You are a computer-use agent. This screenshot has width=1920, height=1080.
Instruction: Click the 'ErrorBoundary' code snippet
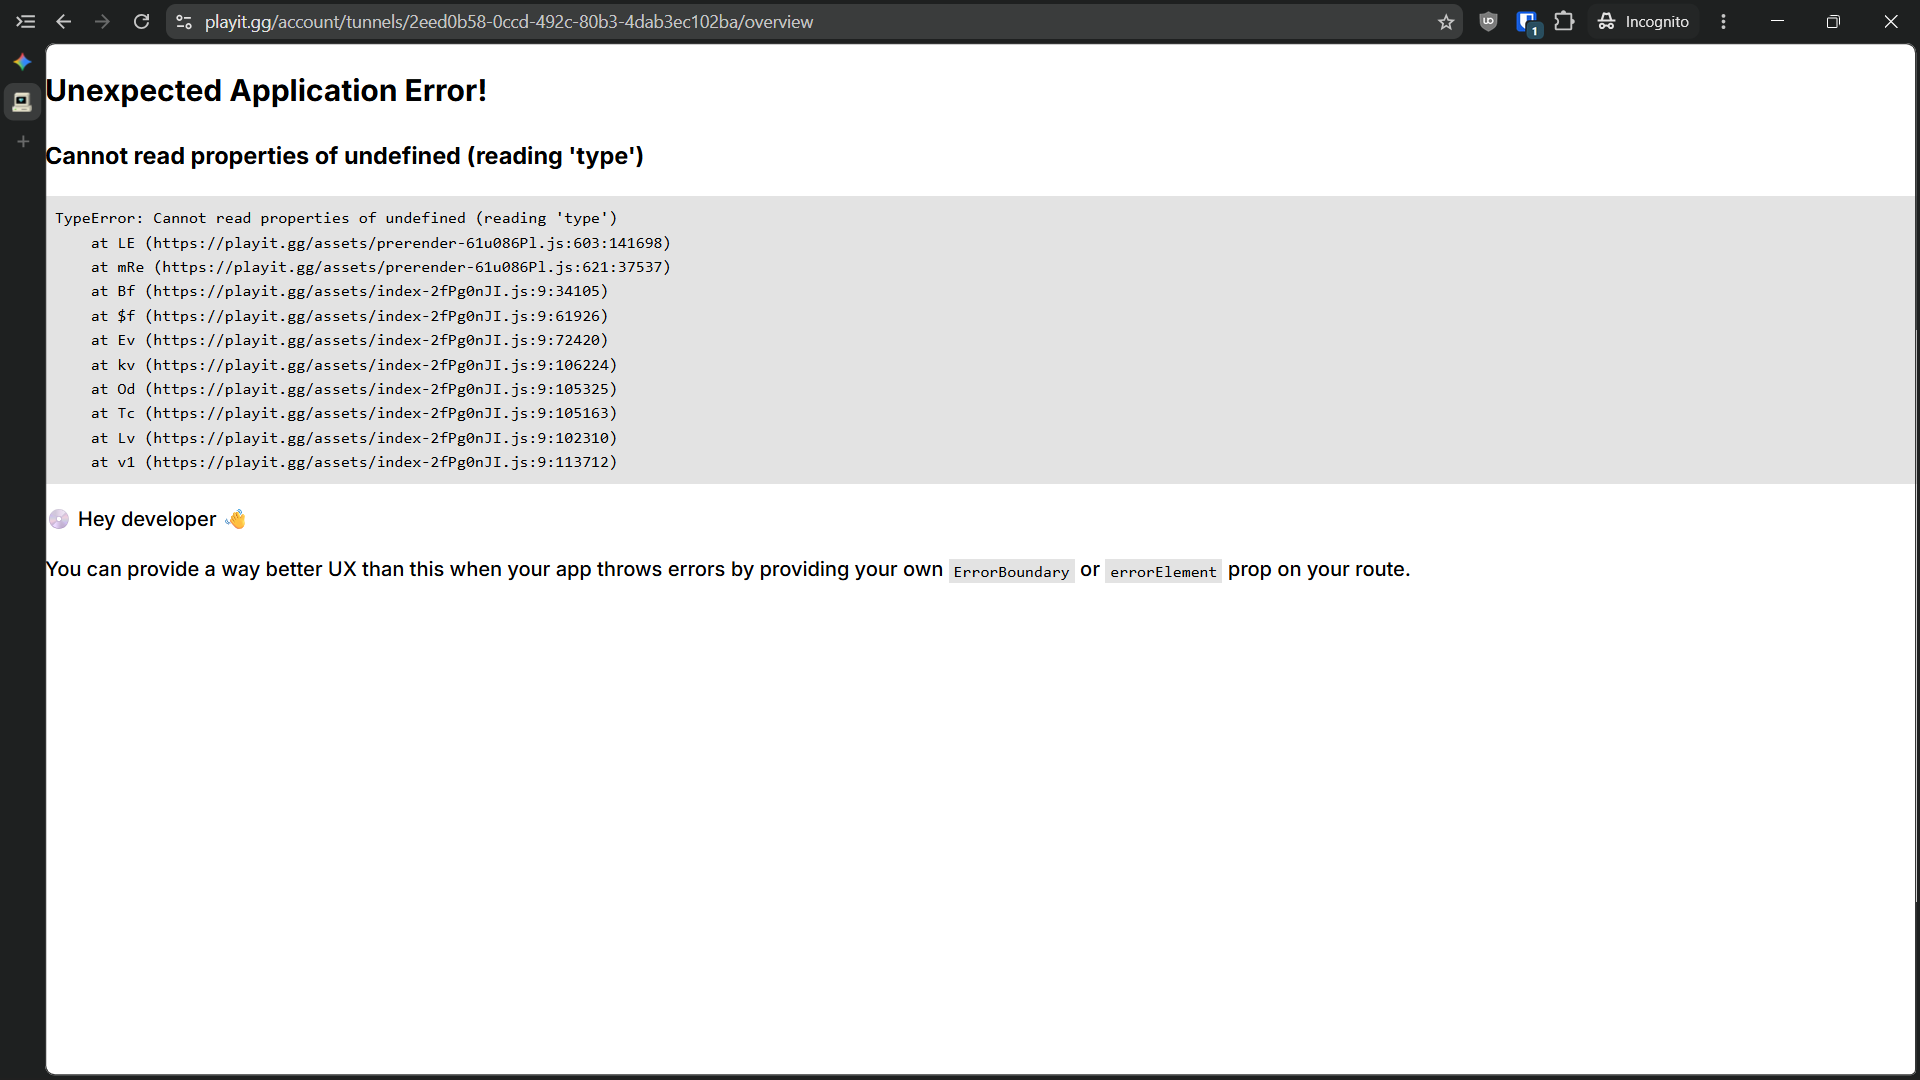click(x=1011, y=571)
